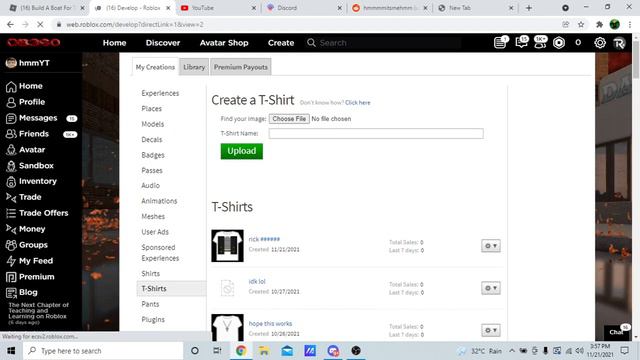
Task: Switch to the Discord browser tab
Action: 304,8
